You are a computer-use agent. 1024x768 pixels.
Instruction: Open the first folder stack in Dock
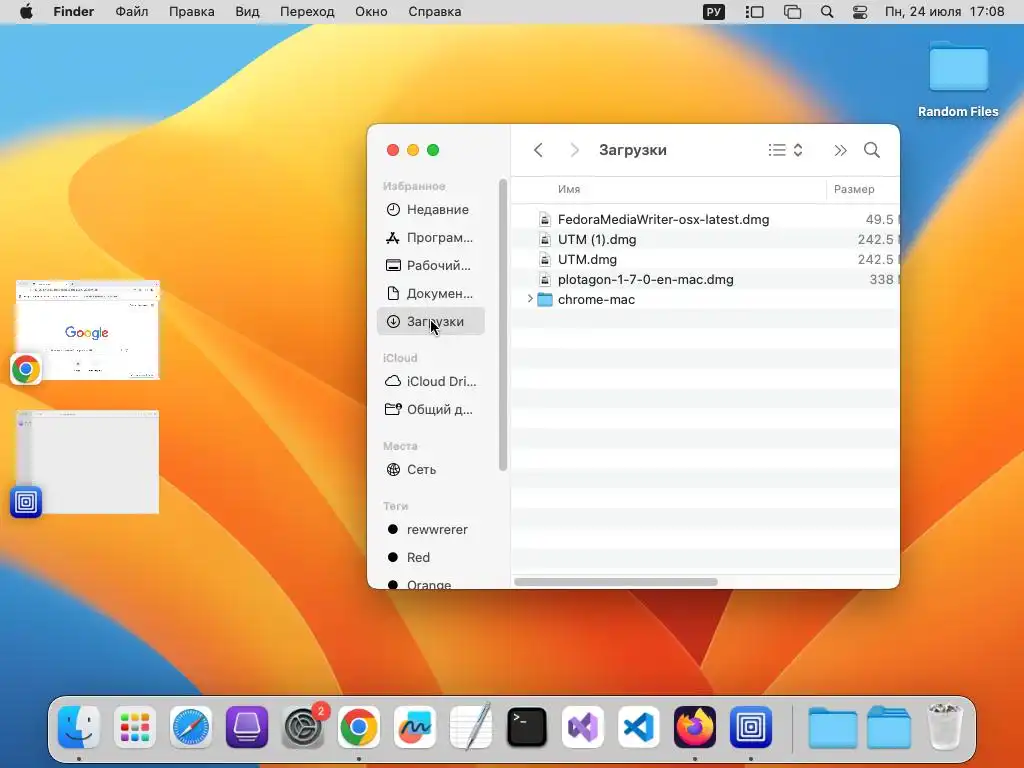pos(833,728)
